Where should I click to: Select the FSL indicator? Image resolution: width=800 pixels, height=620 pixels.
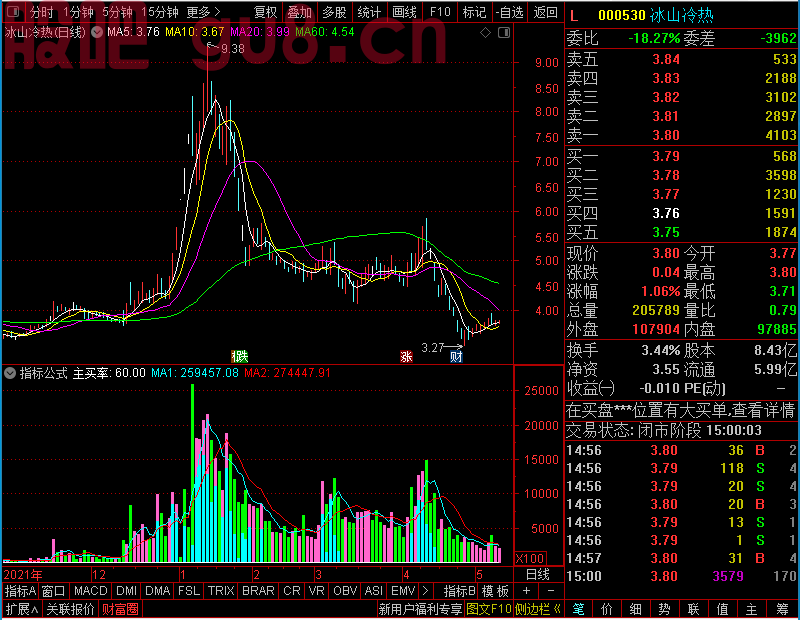(189, 591)
